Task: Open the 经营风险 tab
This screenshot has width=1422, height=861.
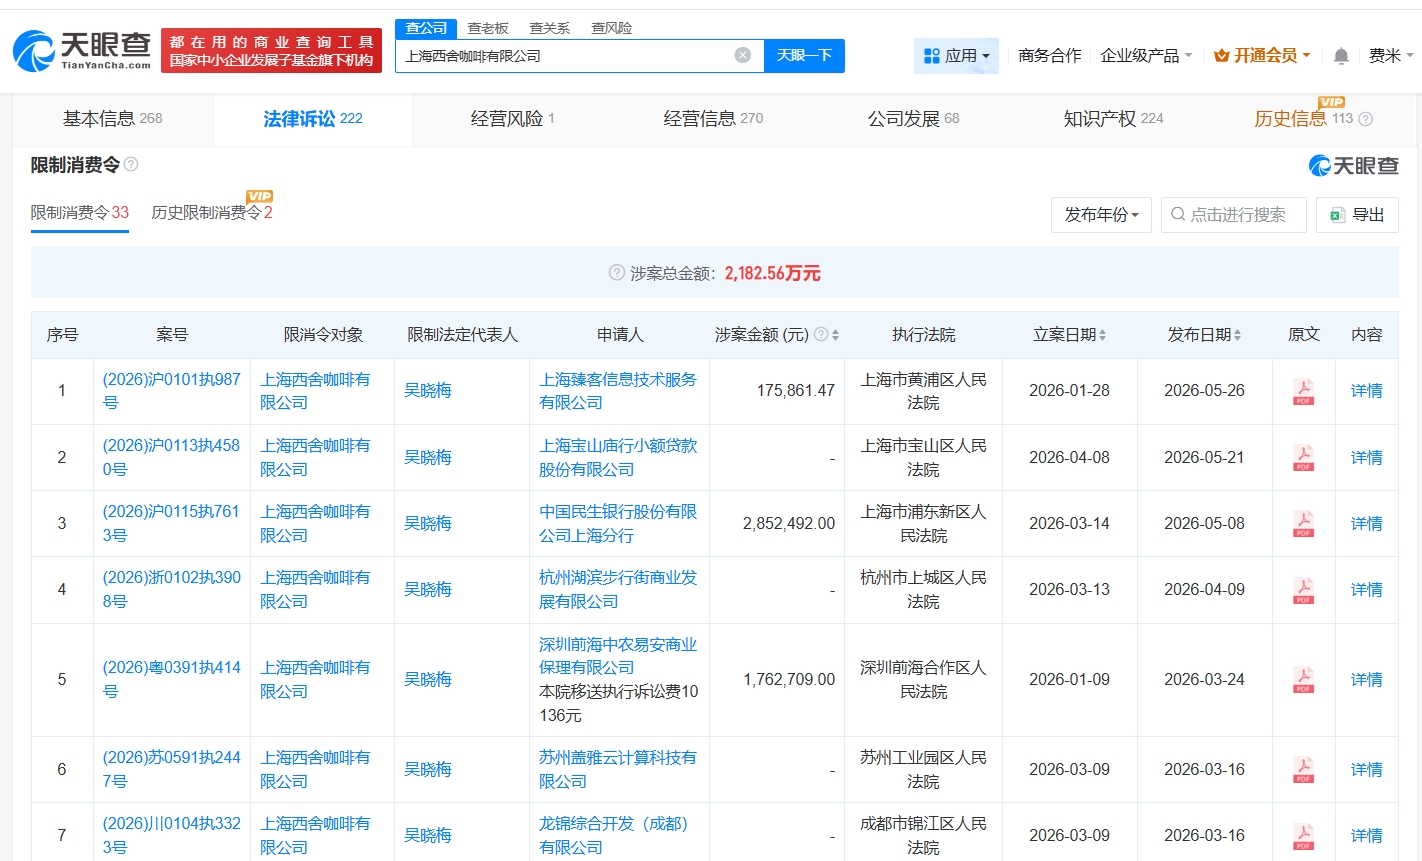Action: (513, 119)
